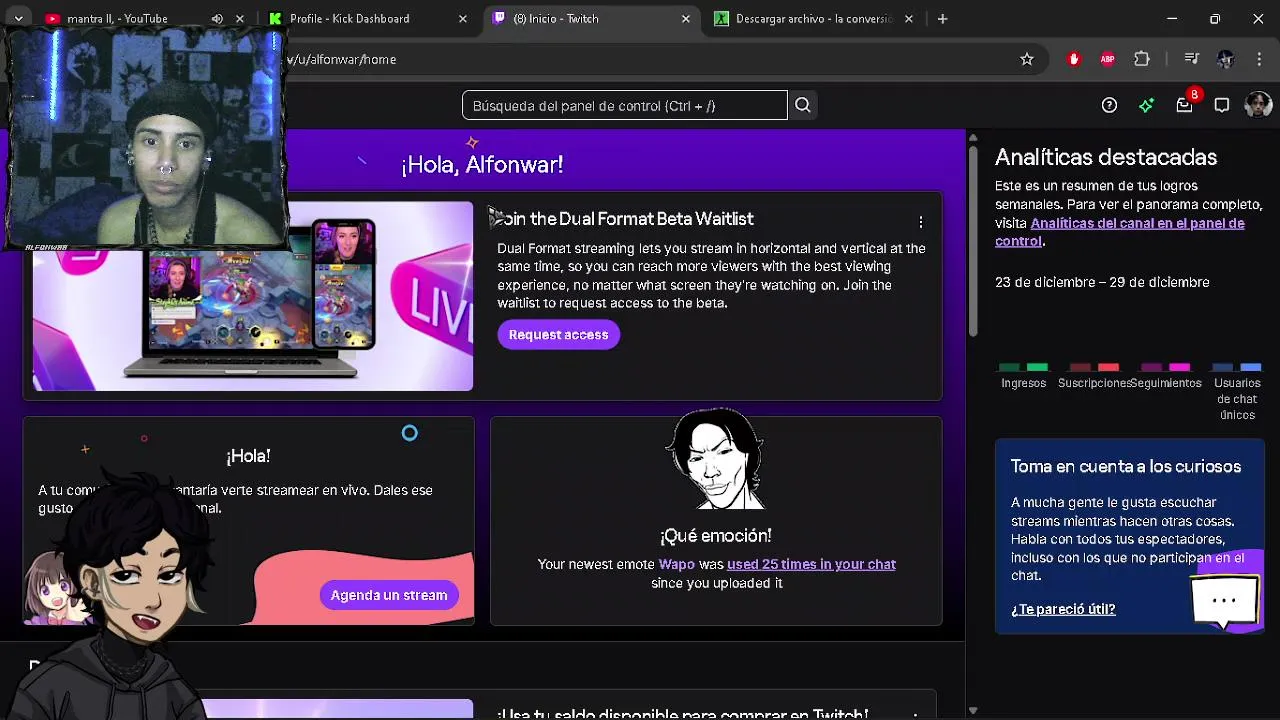Open the ABP adblock extension icon

[1107, 59]
